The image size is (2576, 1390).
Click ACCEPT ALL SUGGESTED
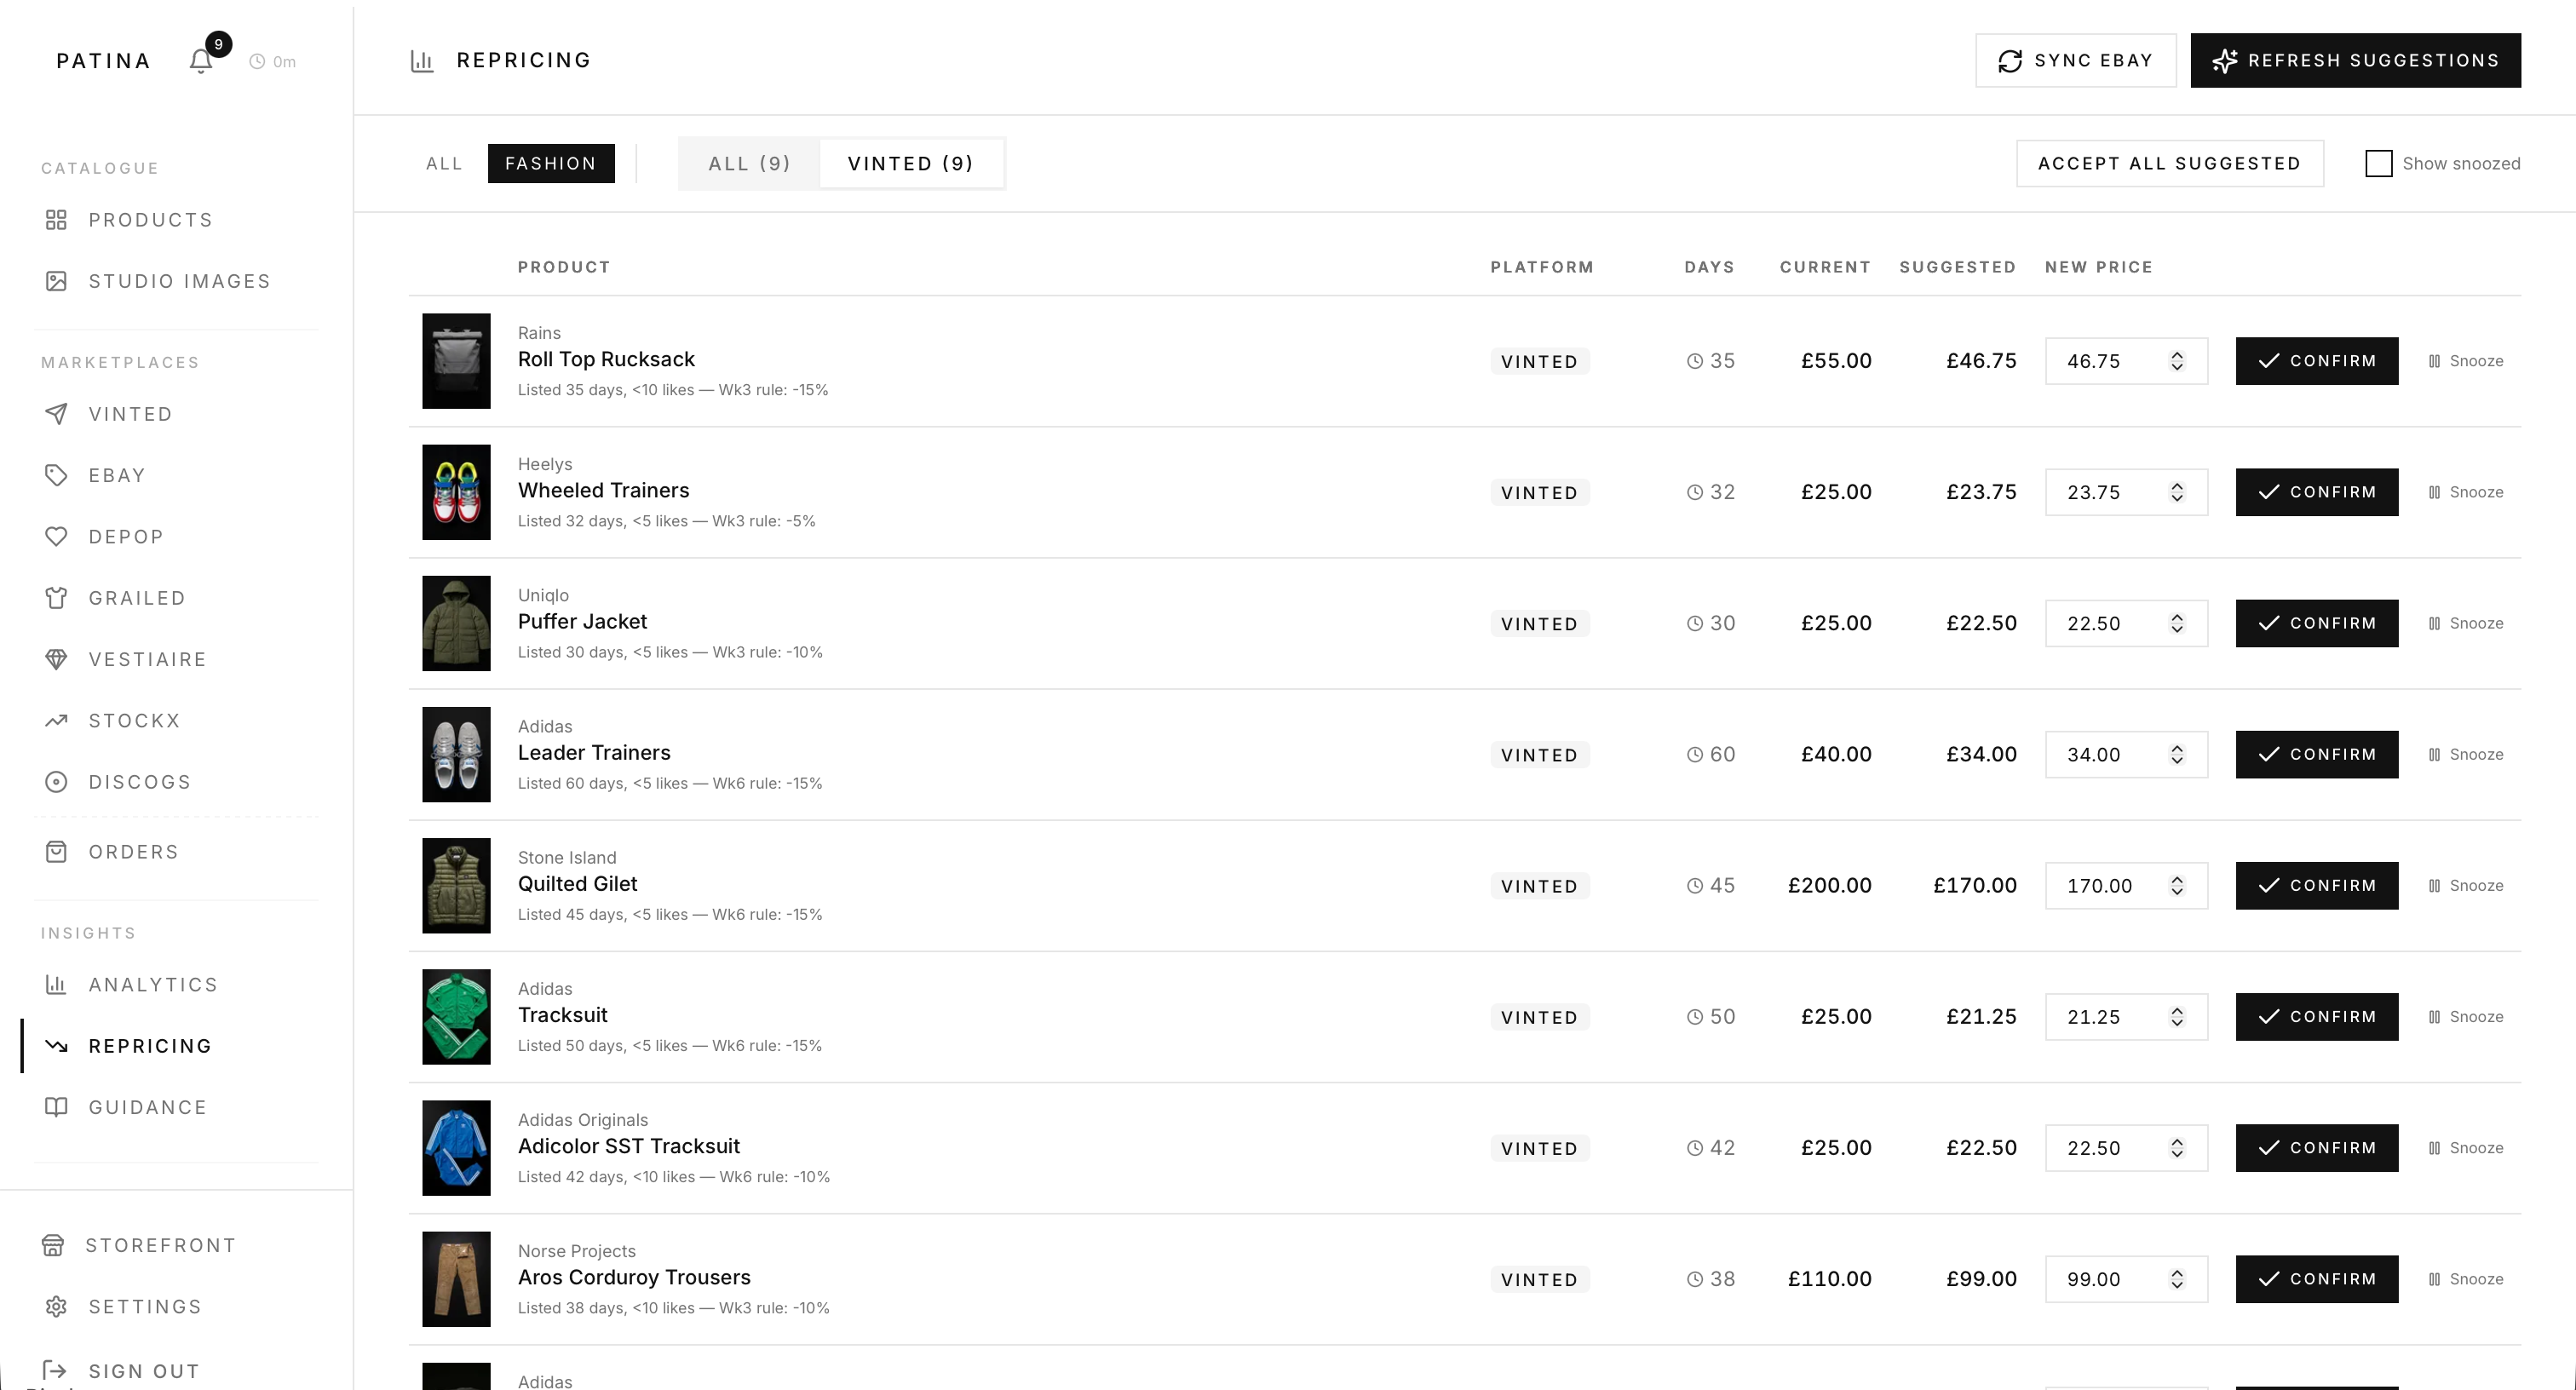point(2170,163)
